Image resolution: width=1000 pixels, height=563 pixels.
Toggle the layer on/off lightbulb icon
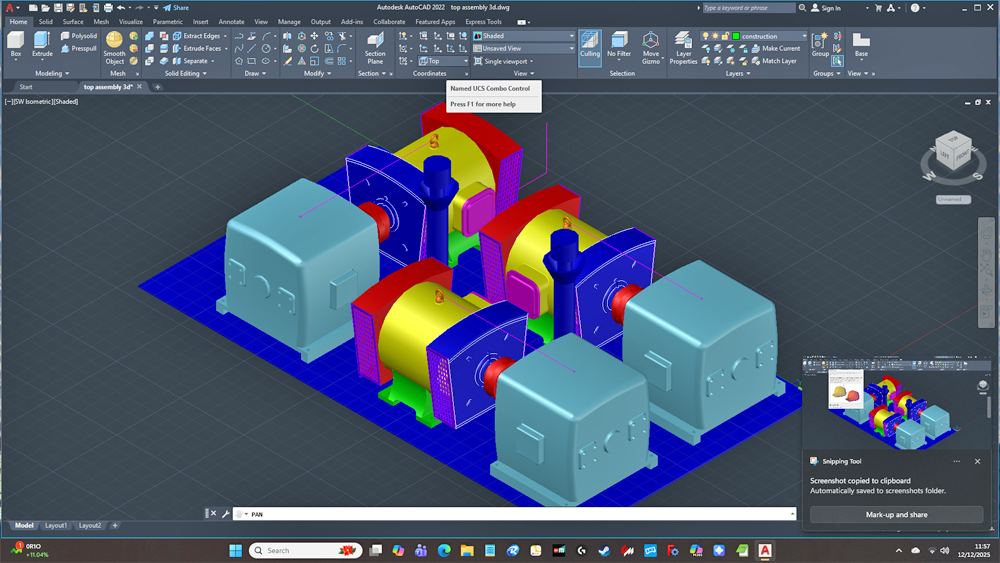click(706, 36)
